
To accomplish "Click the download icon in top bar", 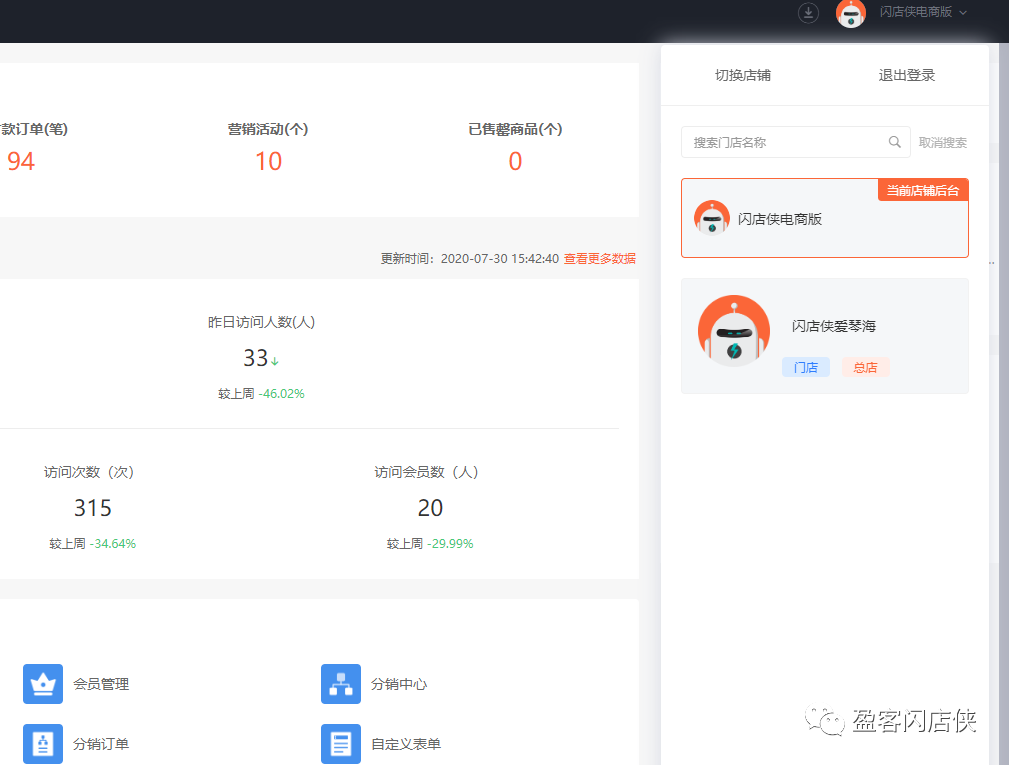I will [x=808, y=13].
